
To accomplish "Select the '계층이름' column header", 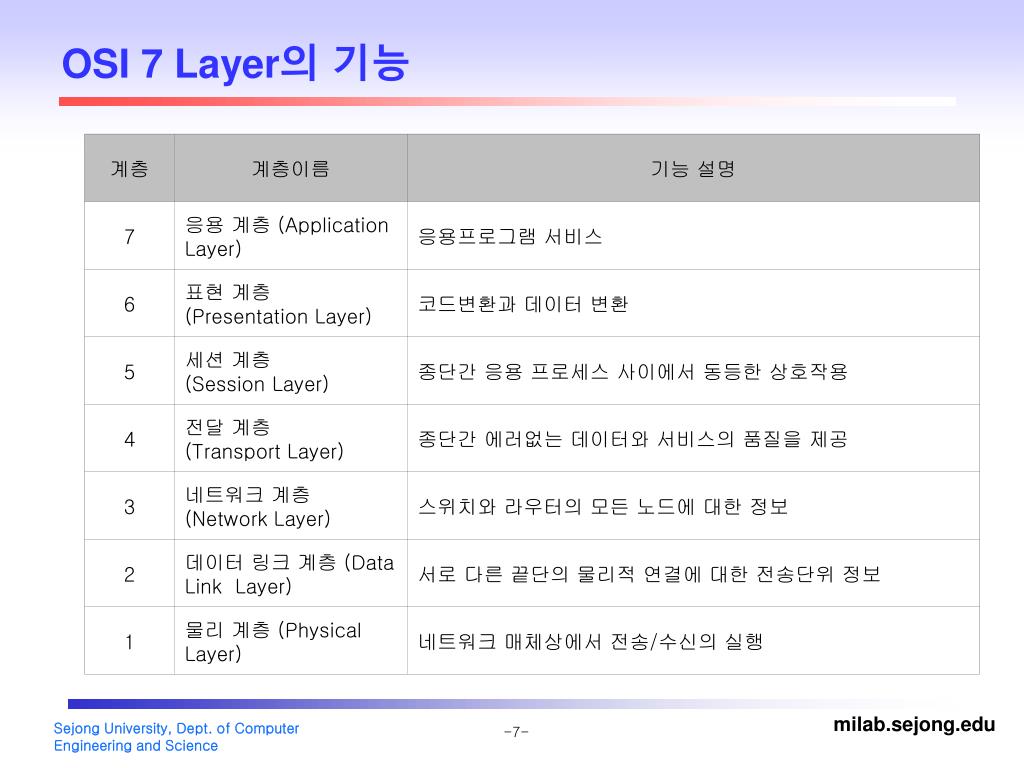I will [x=291, y=168].
